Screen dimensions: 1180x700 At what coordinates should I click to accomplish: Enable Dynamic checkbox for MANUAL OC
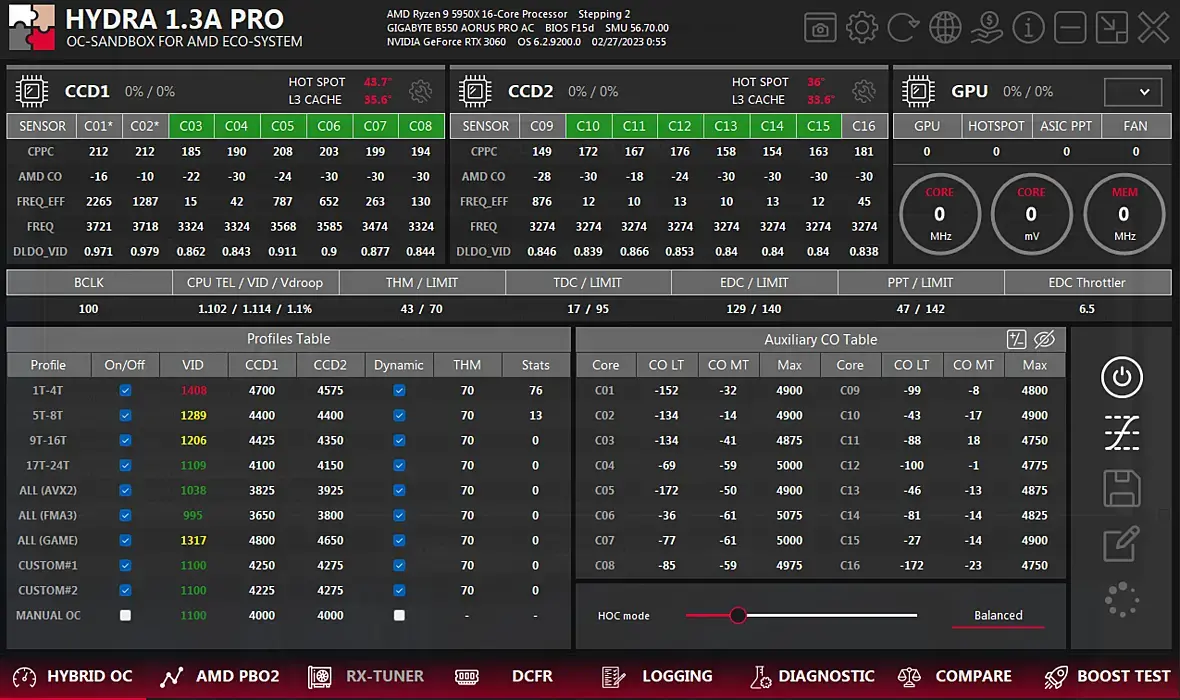[x=399, y=615]
